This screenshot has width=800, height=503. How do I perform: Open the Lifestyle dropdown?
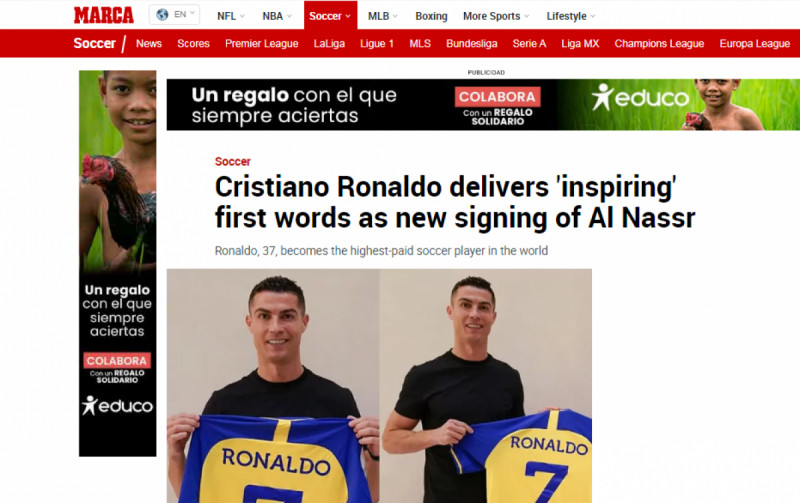coord(571,16)
